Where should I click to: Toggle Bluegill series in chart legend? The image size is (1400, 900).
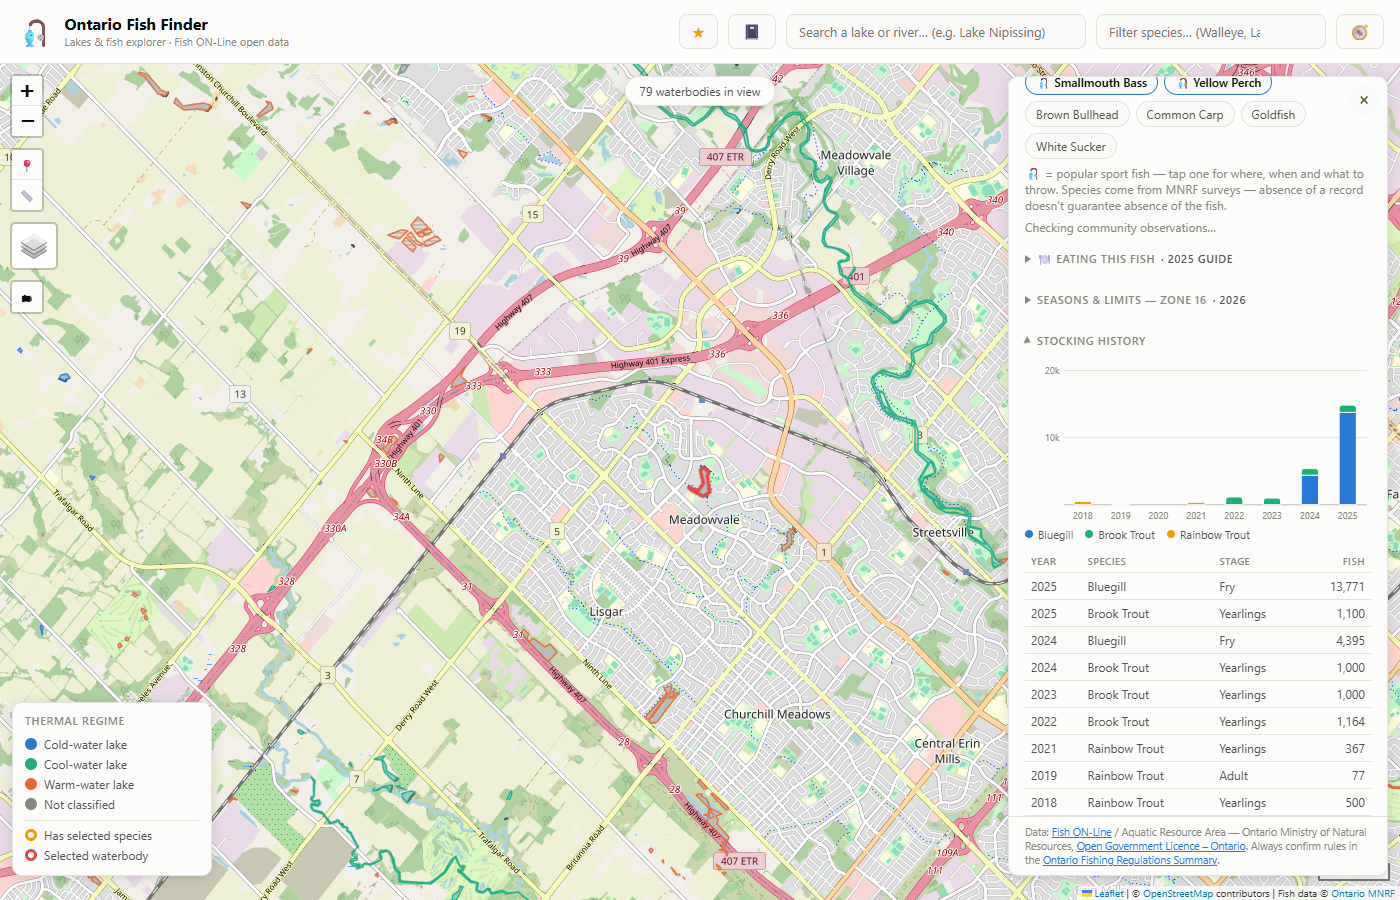coord(1049,535)
